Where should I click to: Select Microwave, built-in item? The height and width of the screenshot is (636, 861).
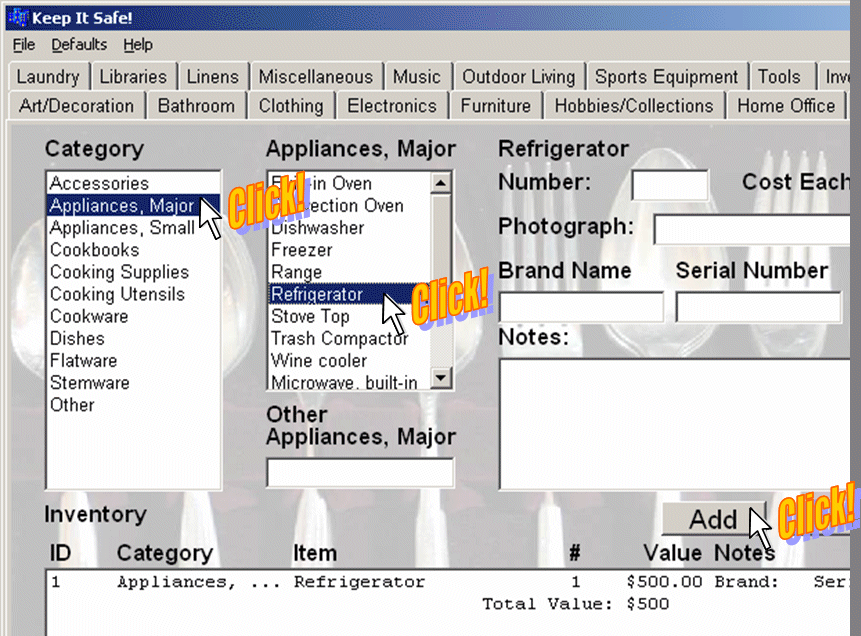tap(349, 382)
